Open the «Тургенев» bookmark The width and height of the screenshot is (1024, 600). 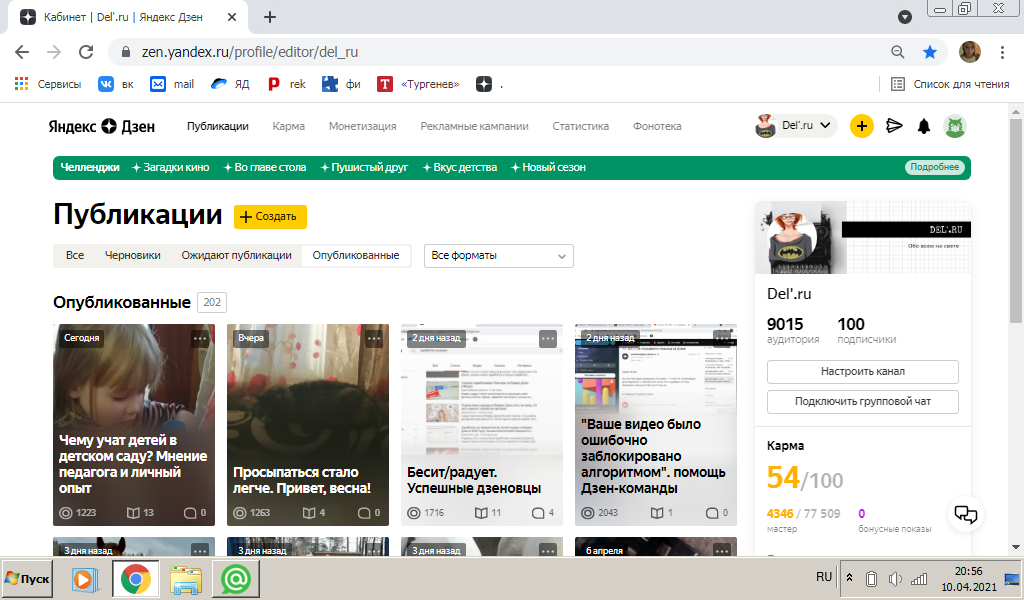pos(418,84)
